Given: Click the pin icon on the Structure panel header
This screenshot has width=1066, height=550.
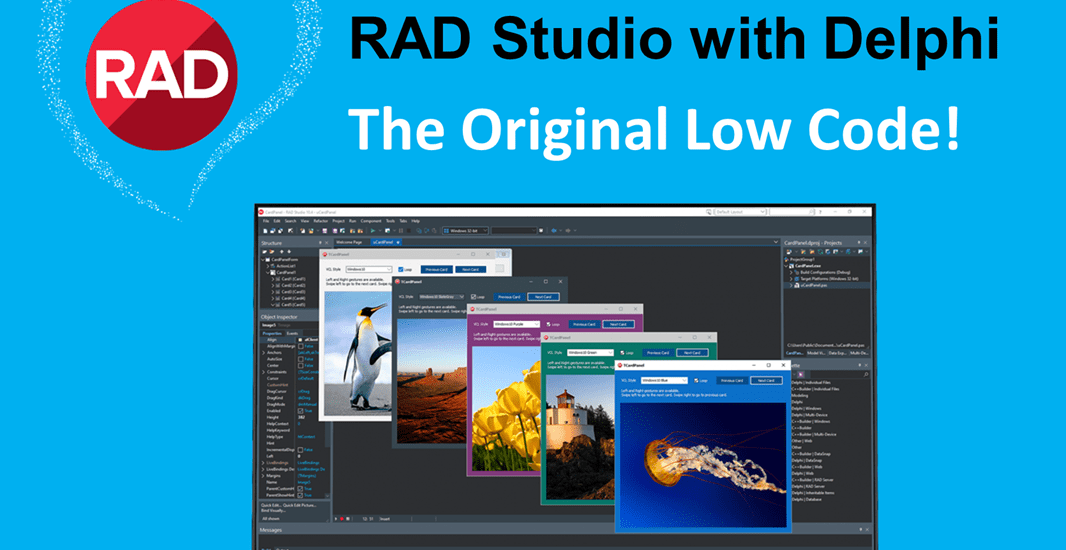Looking at the screenshot, I should click(x=320, y=243).
